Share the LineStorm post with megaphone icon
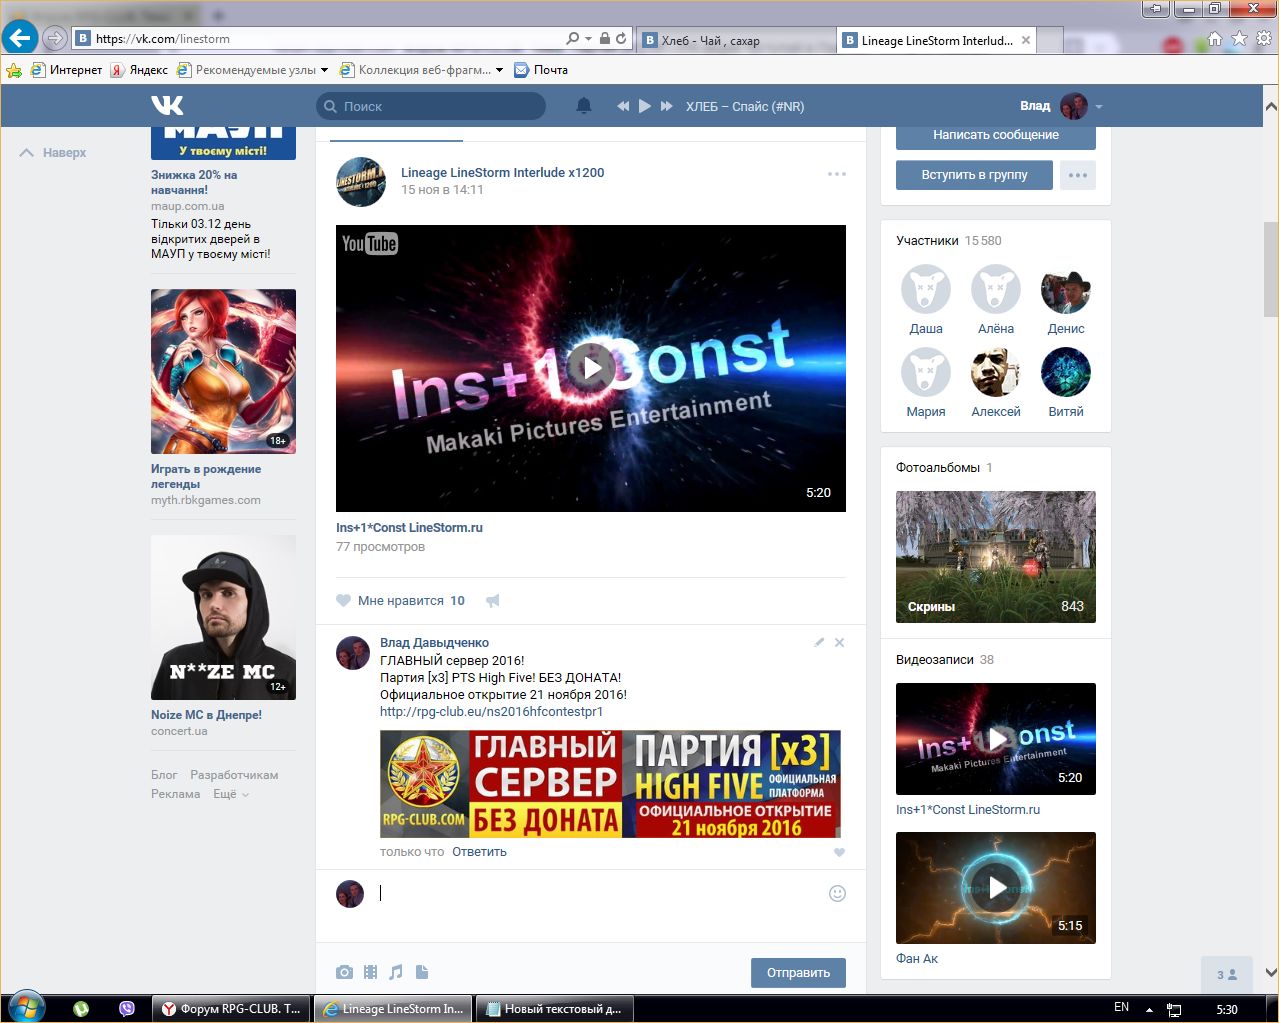This screenshot has height=1023, width=1279. (492, 601)
